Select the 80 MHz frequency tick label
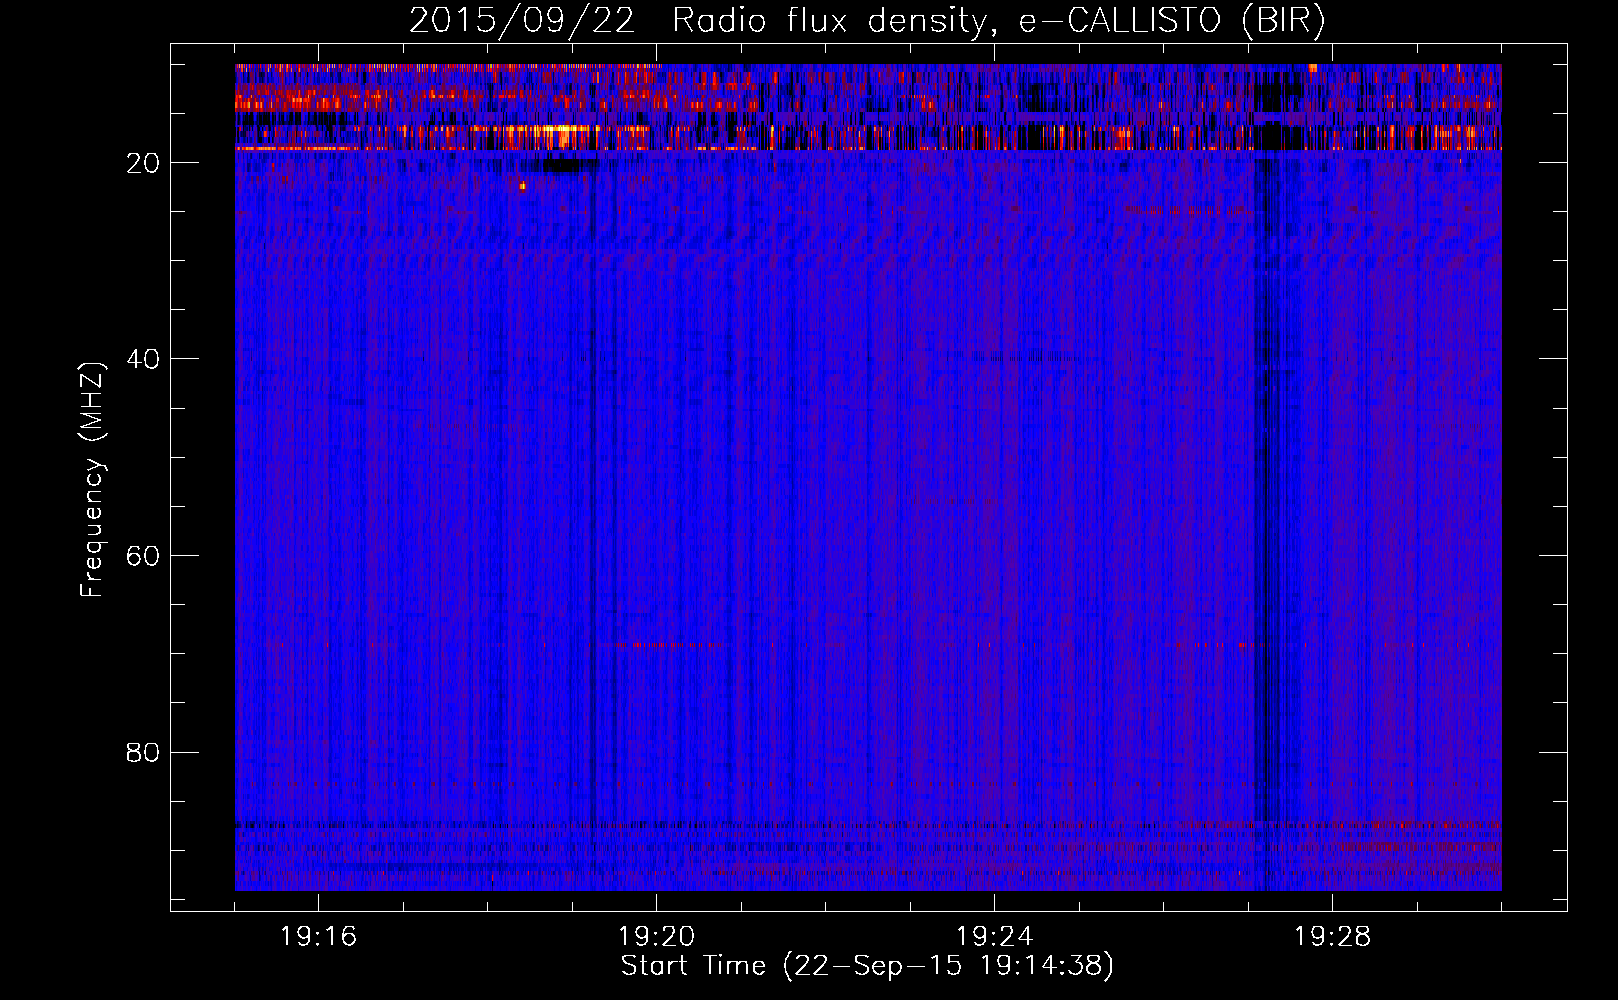The width and height of the screenshot is (1618, 1000). [x=143, y=752]
